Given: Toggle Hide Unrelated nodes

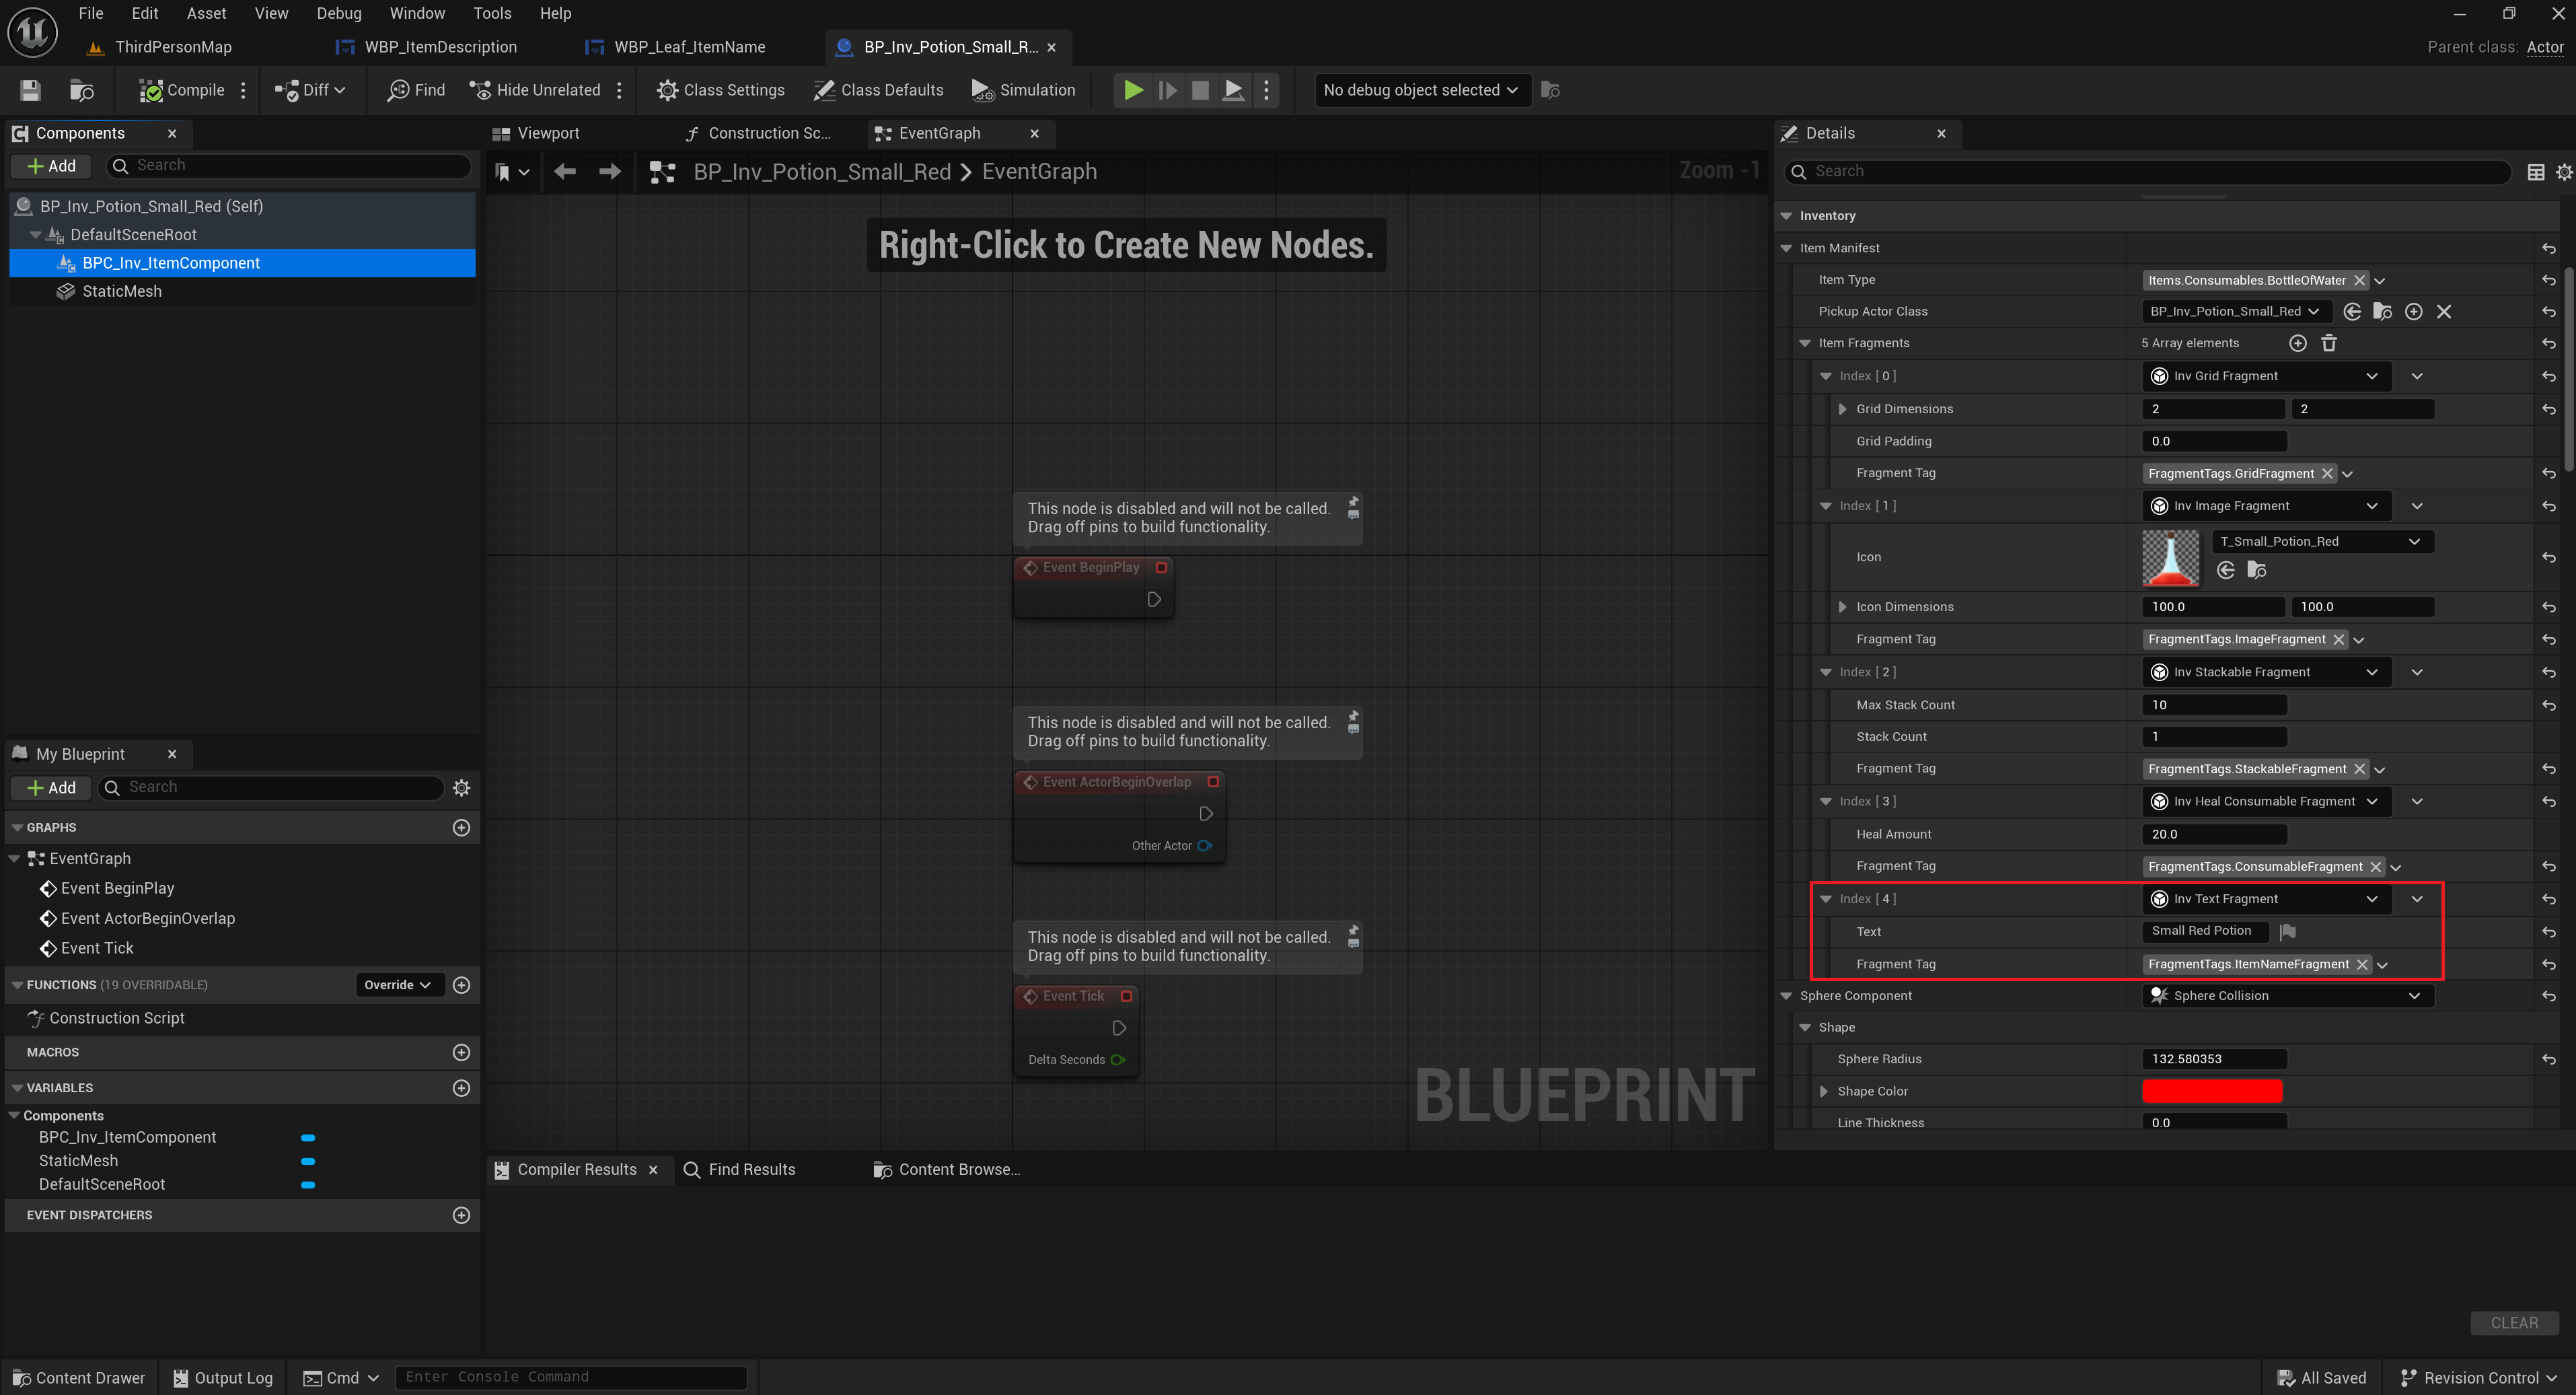Looking at the screenshot, I should (x=535, y=90).
